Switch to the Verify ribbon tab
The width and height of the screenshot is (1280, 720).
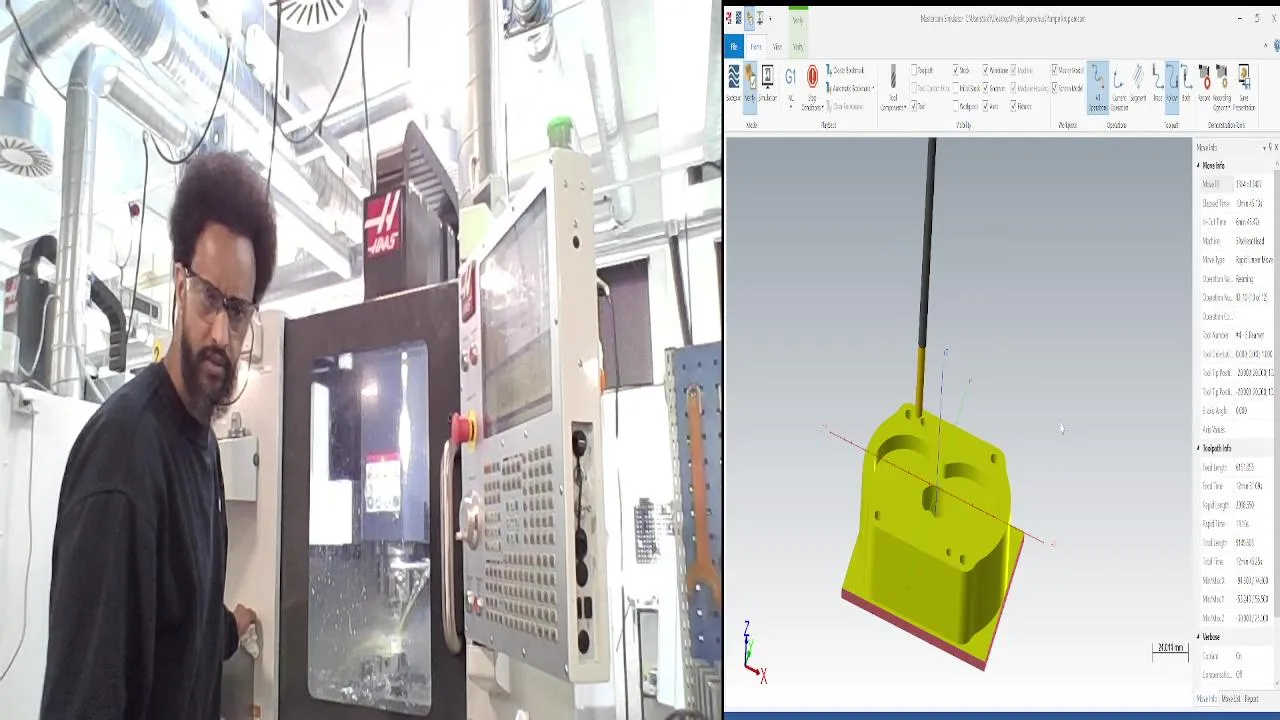point(798,46)
